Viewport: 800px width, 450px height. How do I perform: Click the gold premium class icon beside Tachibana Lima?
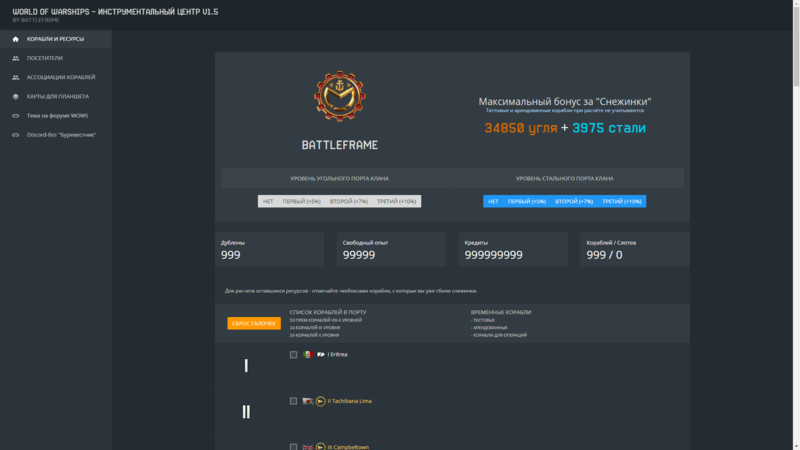320,402
